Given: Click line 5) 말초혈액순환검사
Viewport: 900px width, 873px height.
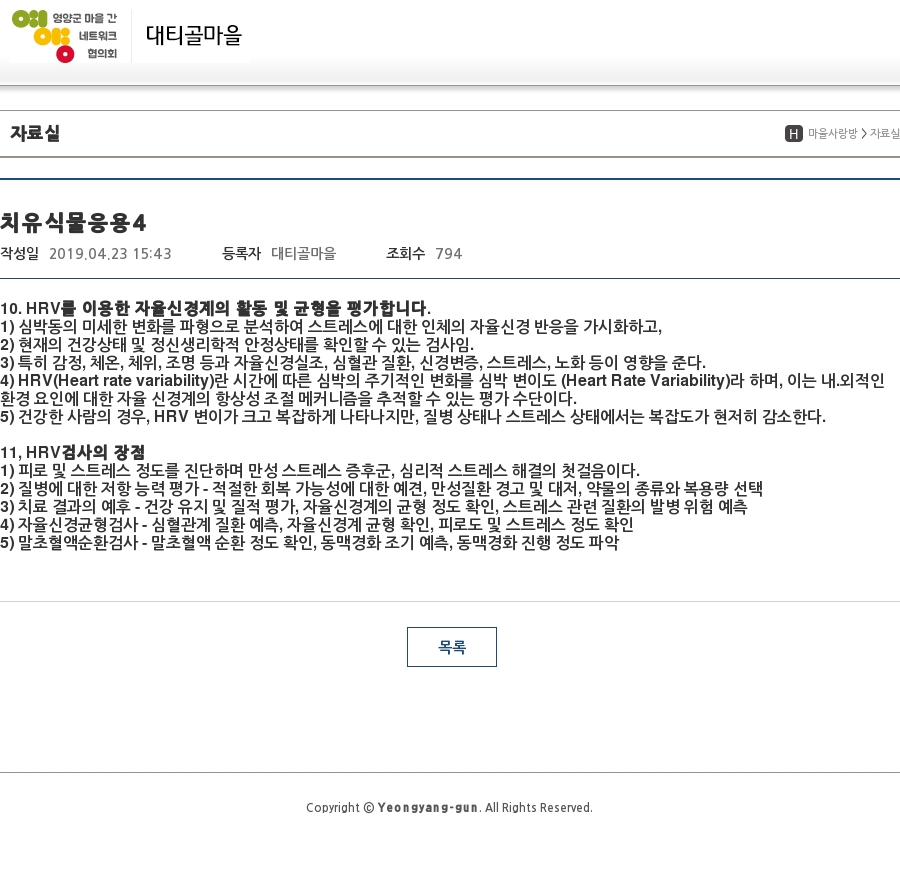Looking at the screenshot, I should 309,542.
